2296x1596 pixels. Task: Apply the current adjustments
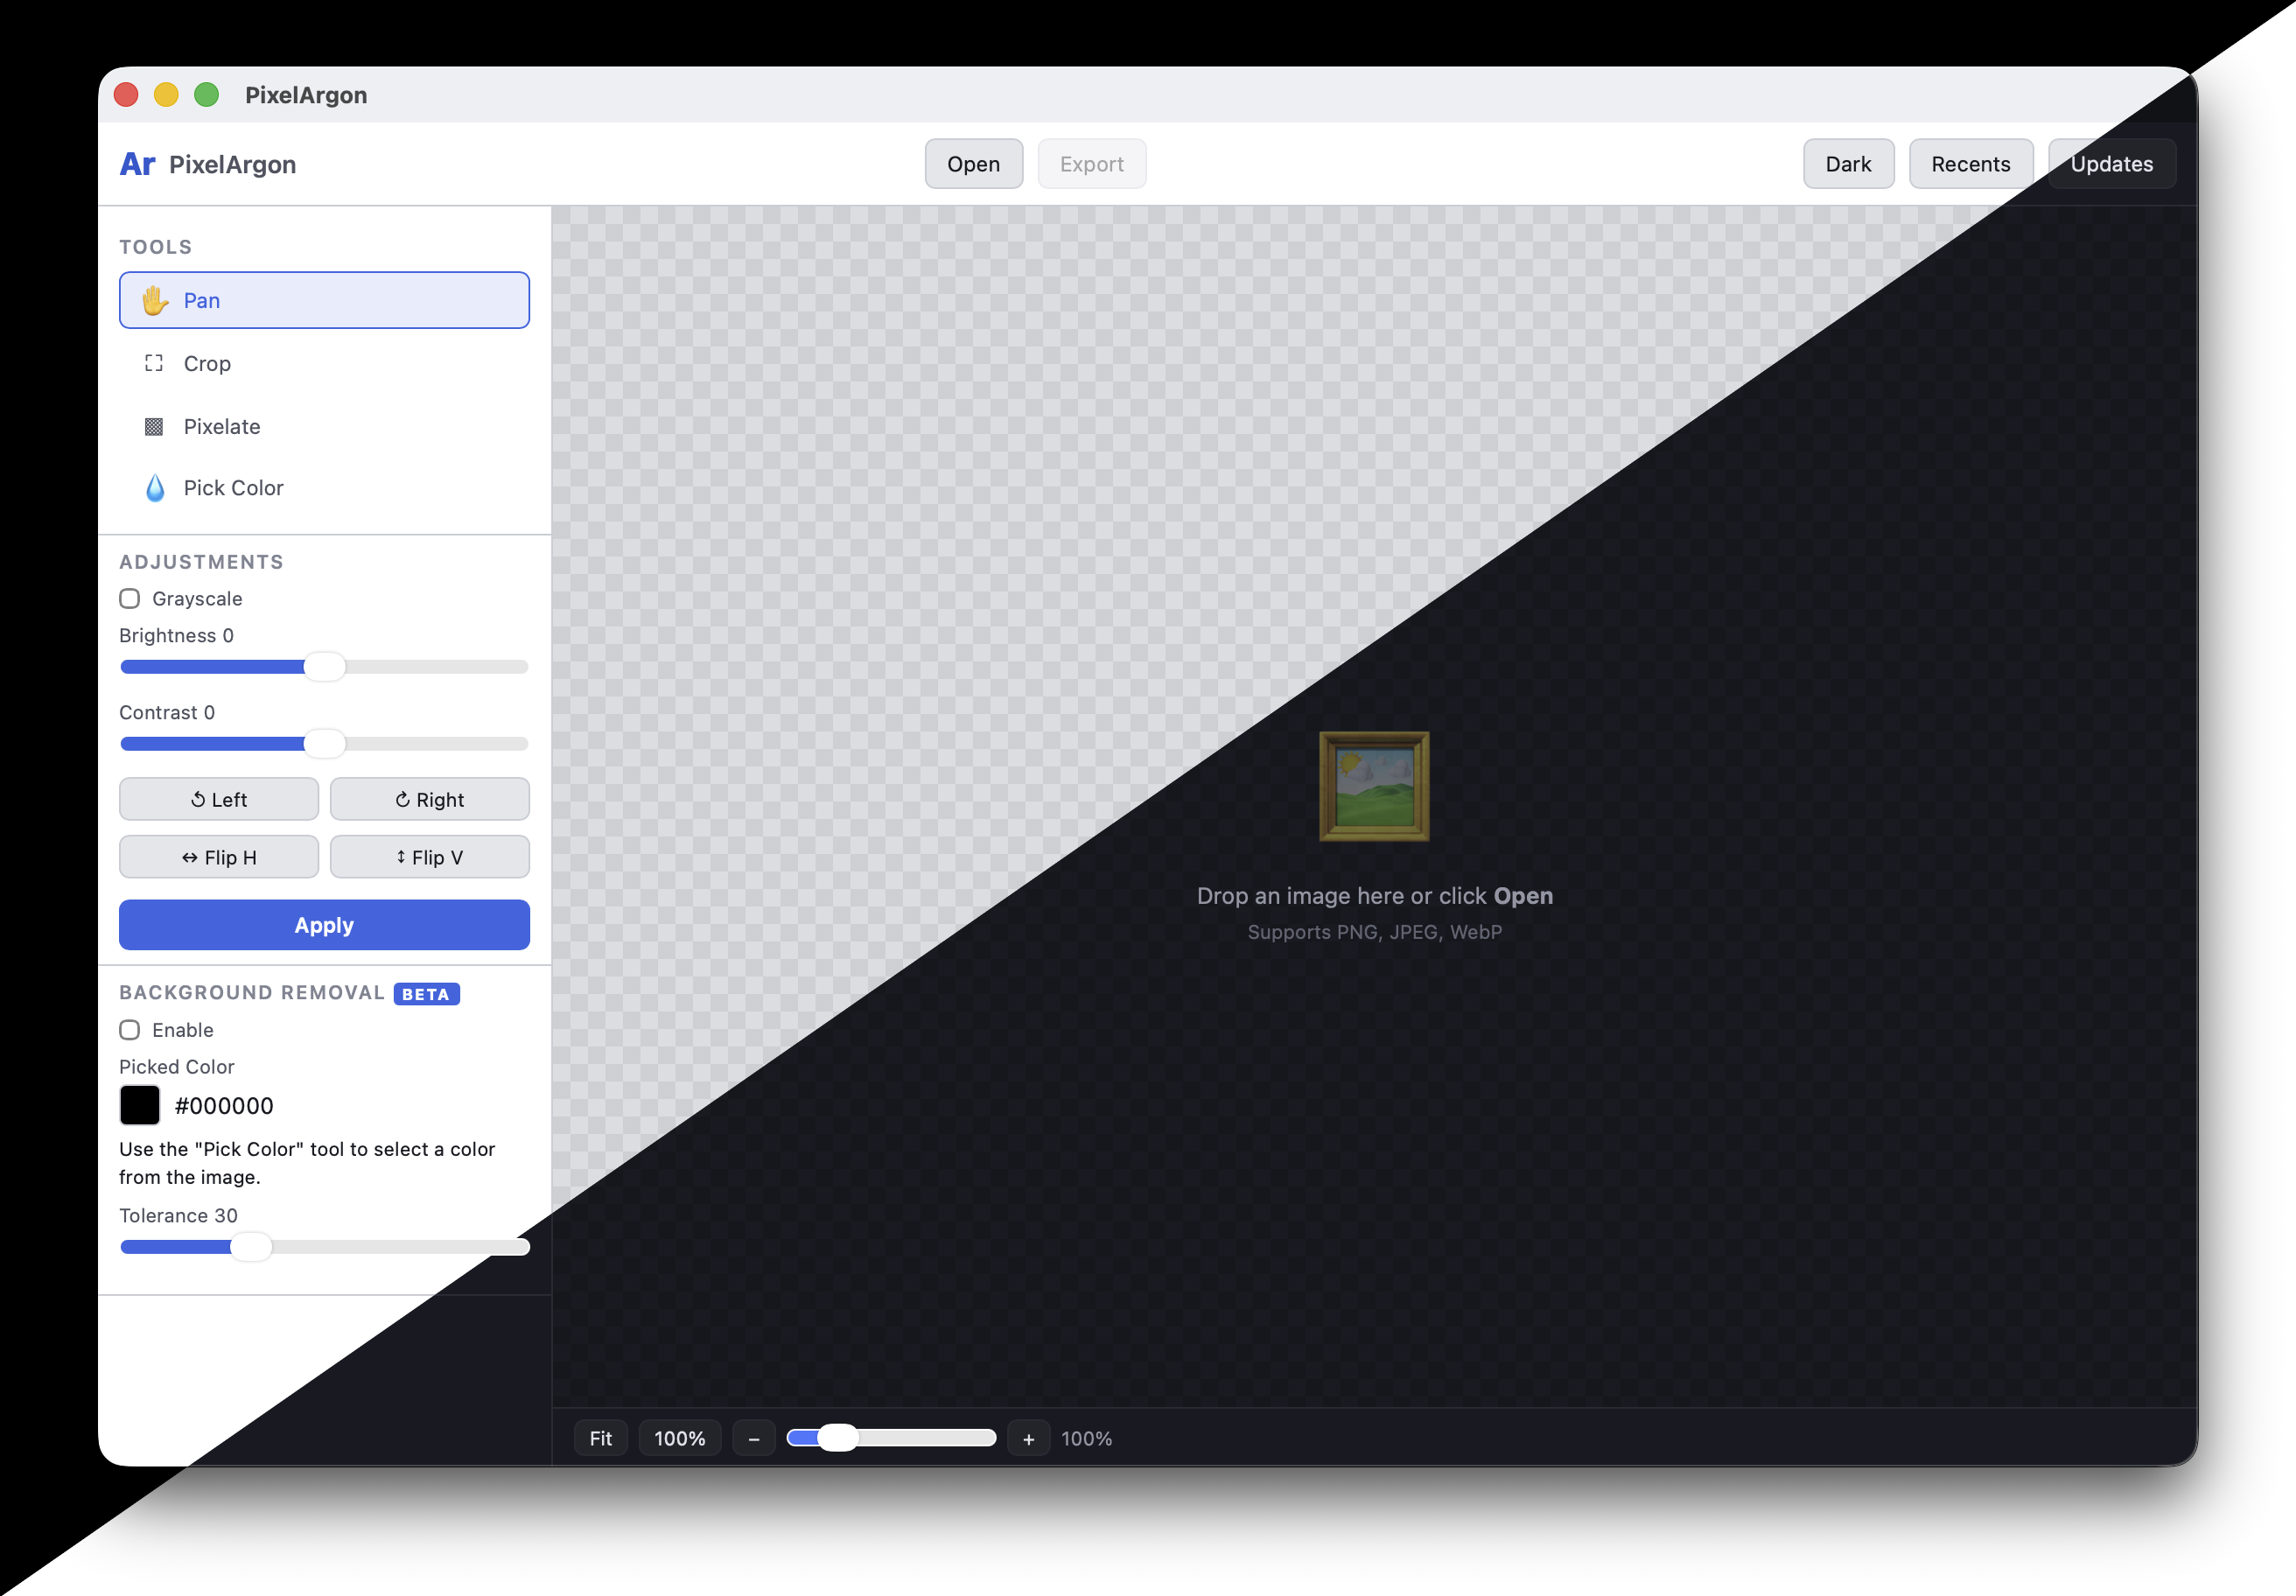(x=323, y=925)
